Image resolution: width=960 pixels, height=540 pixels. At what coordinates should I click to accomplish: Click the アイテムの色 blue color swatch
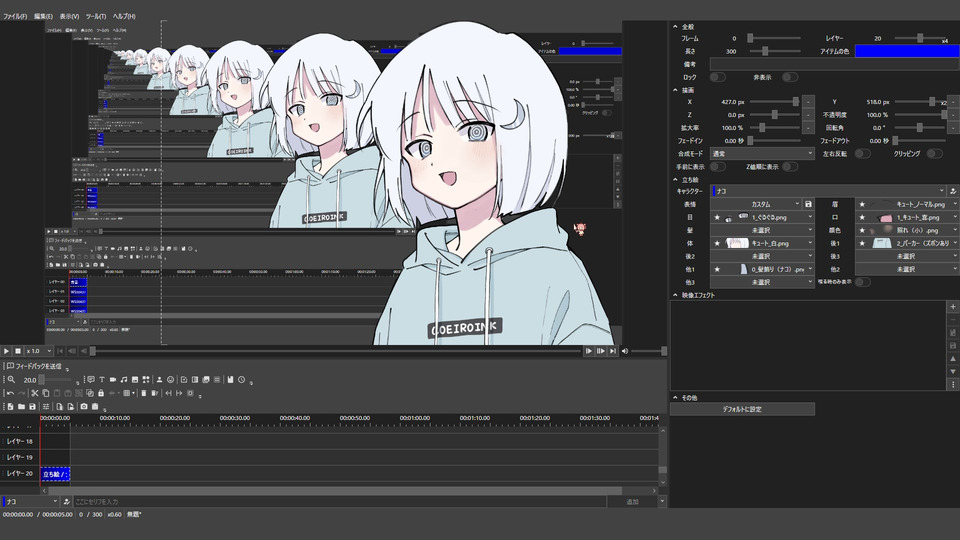[907, 51]
